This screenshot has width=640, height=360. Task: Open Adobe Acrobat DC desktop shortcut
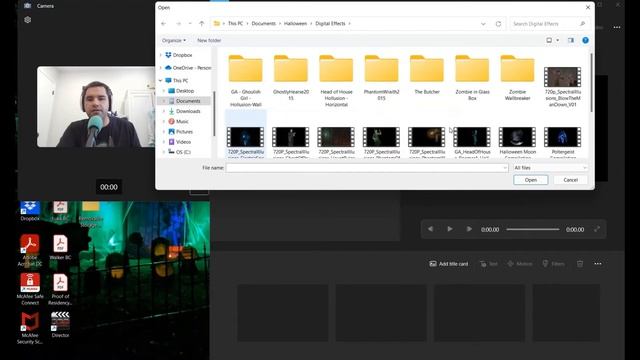click(x=30, y=251)
